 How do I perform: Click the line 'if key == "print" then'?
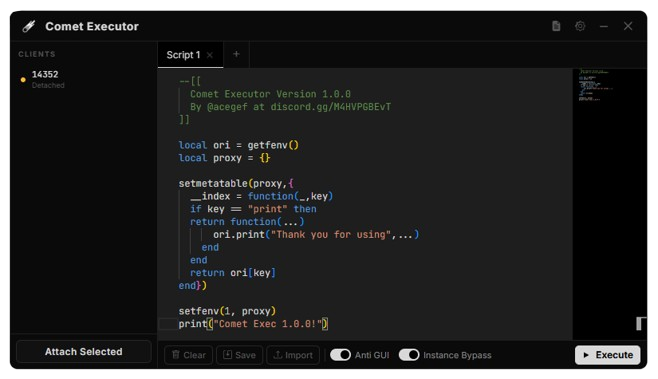253,209
